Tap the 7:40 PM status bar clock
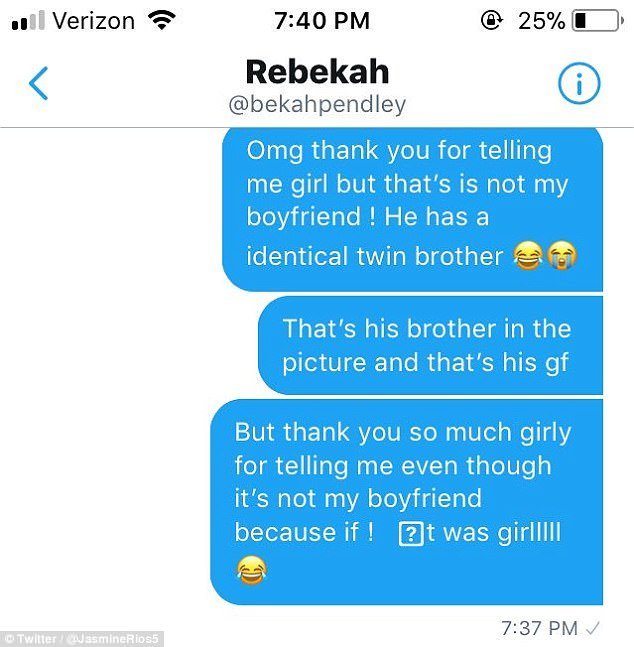Viewport: 634px width, 647px height. [322, 21]
